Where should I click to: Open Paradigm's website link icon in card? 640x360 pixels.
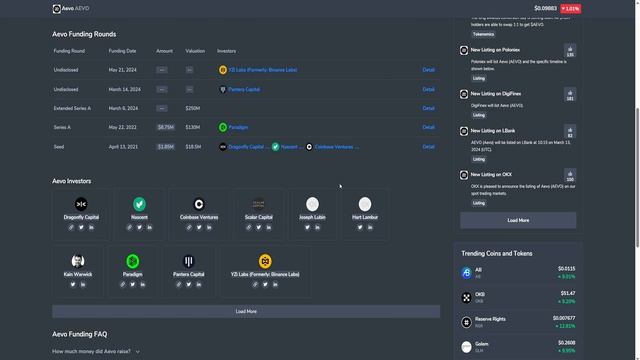coord(122,284)
